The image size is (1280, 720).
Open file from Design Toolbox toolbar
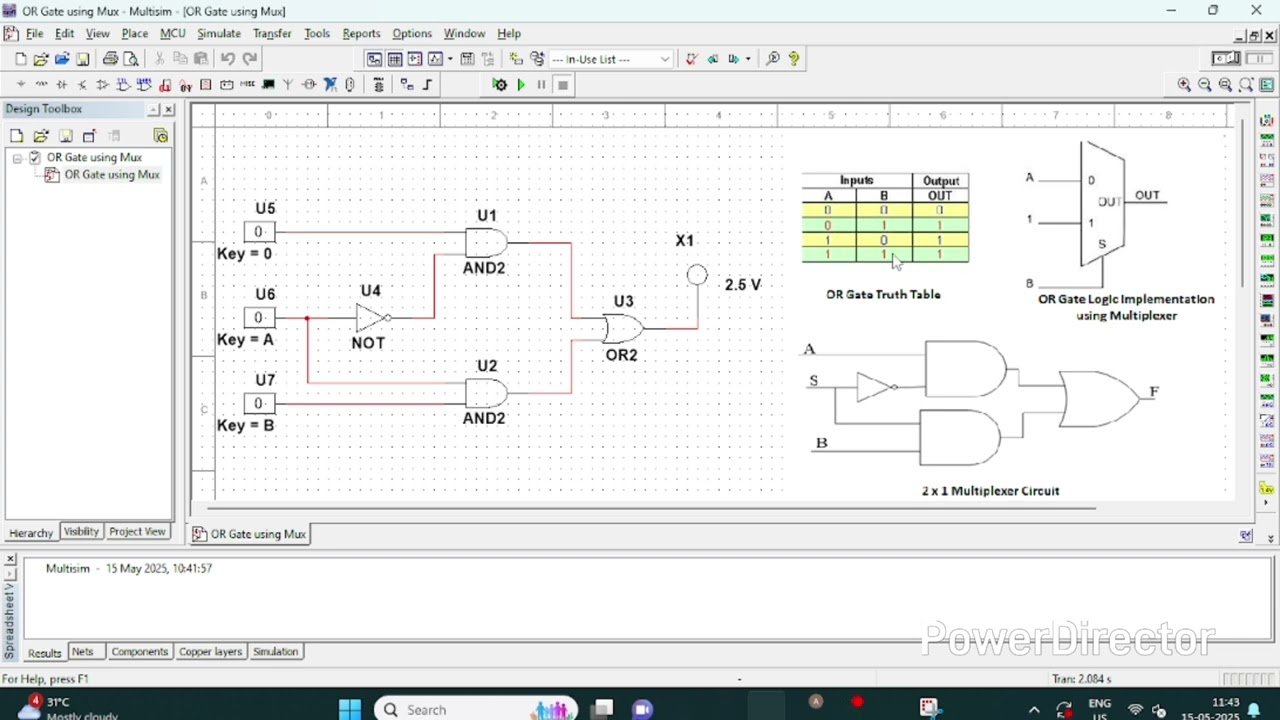41,136
